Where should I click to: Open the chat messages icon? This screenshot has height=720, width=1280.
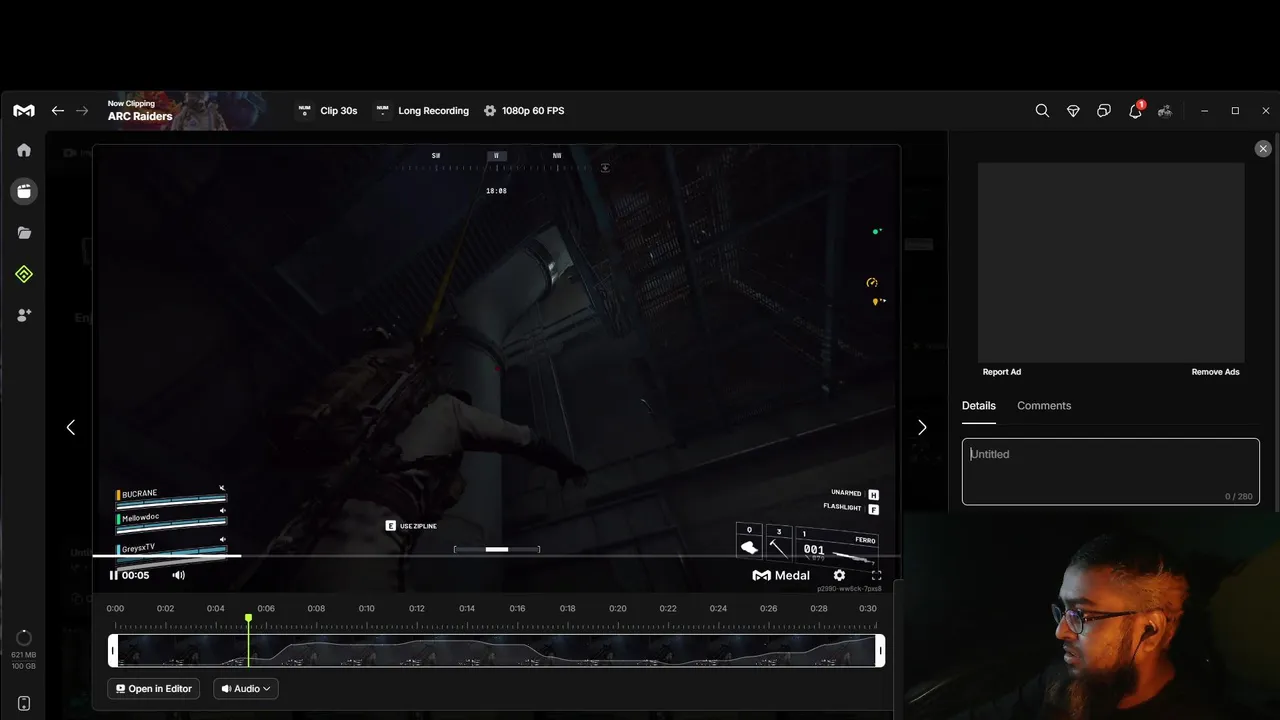click(x=1104, y=111)
